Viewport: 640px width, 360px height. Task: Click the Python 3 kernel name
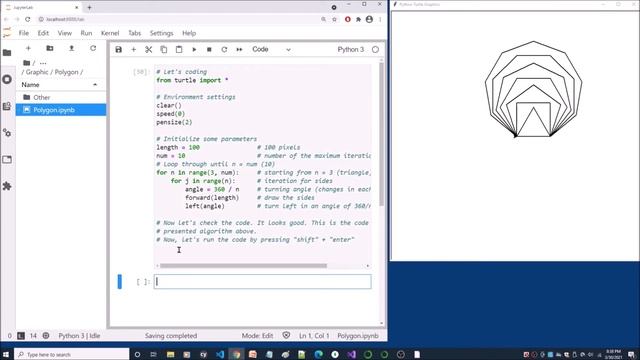coord(350,49)
